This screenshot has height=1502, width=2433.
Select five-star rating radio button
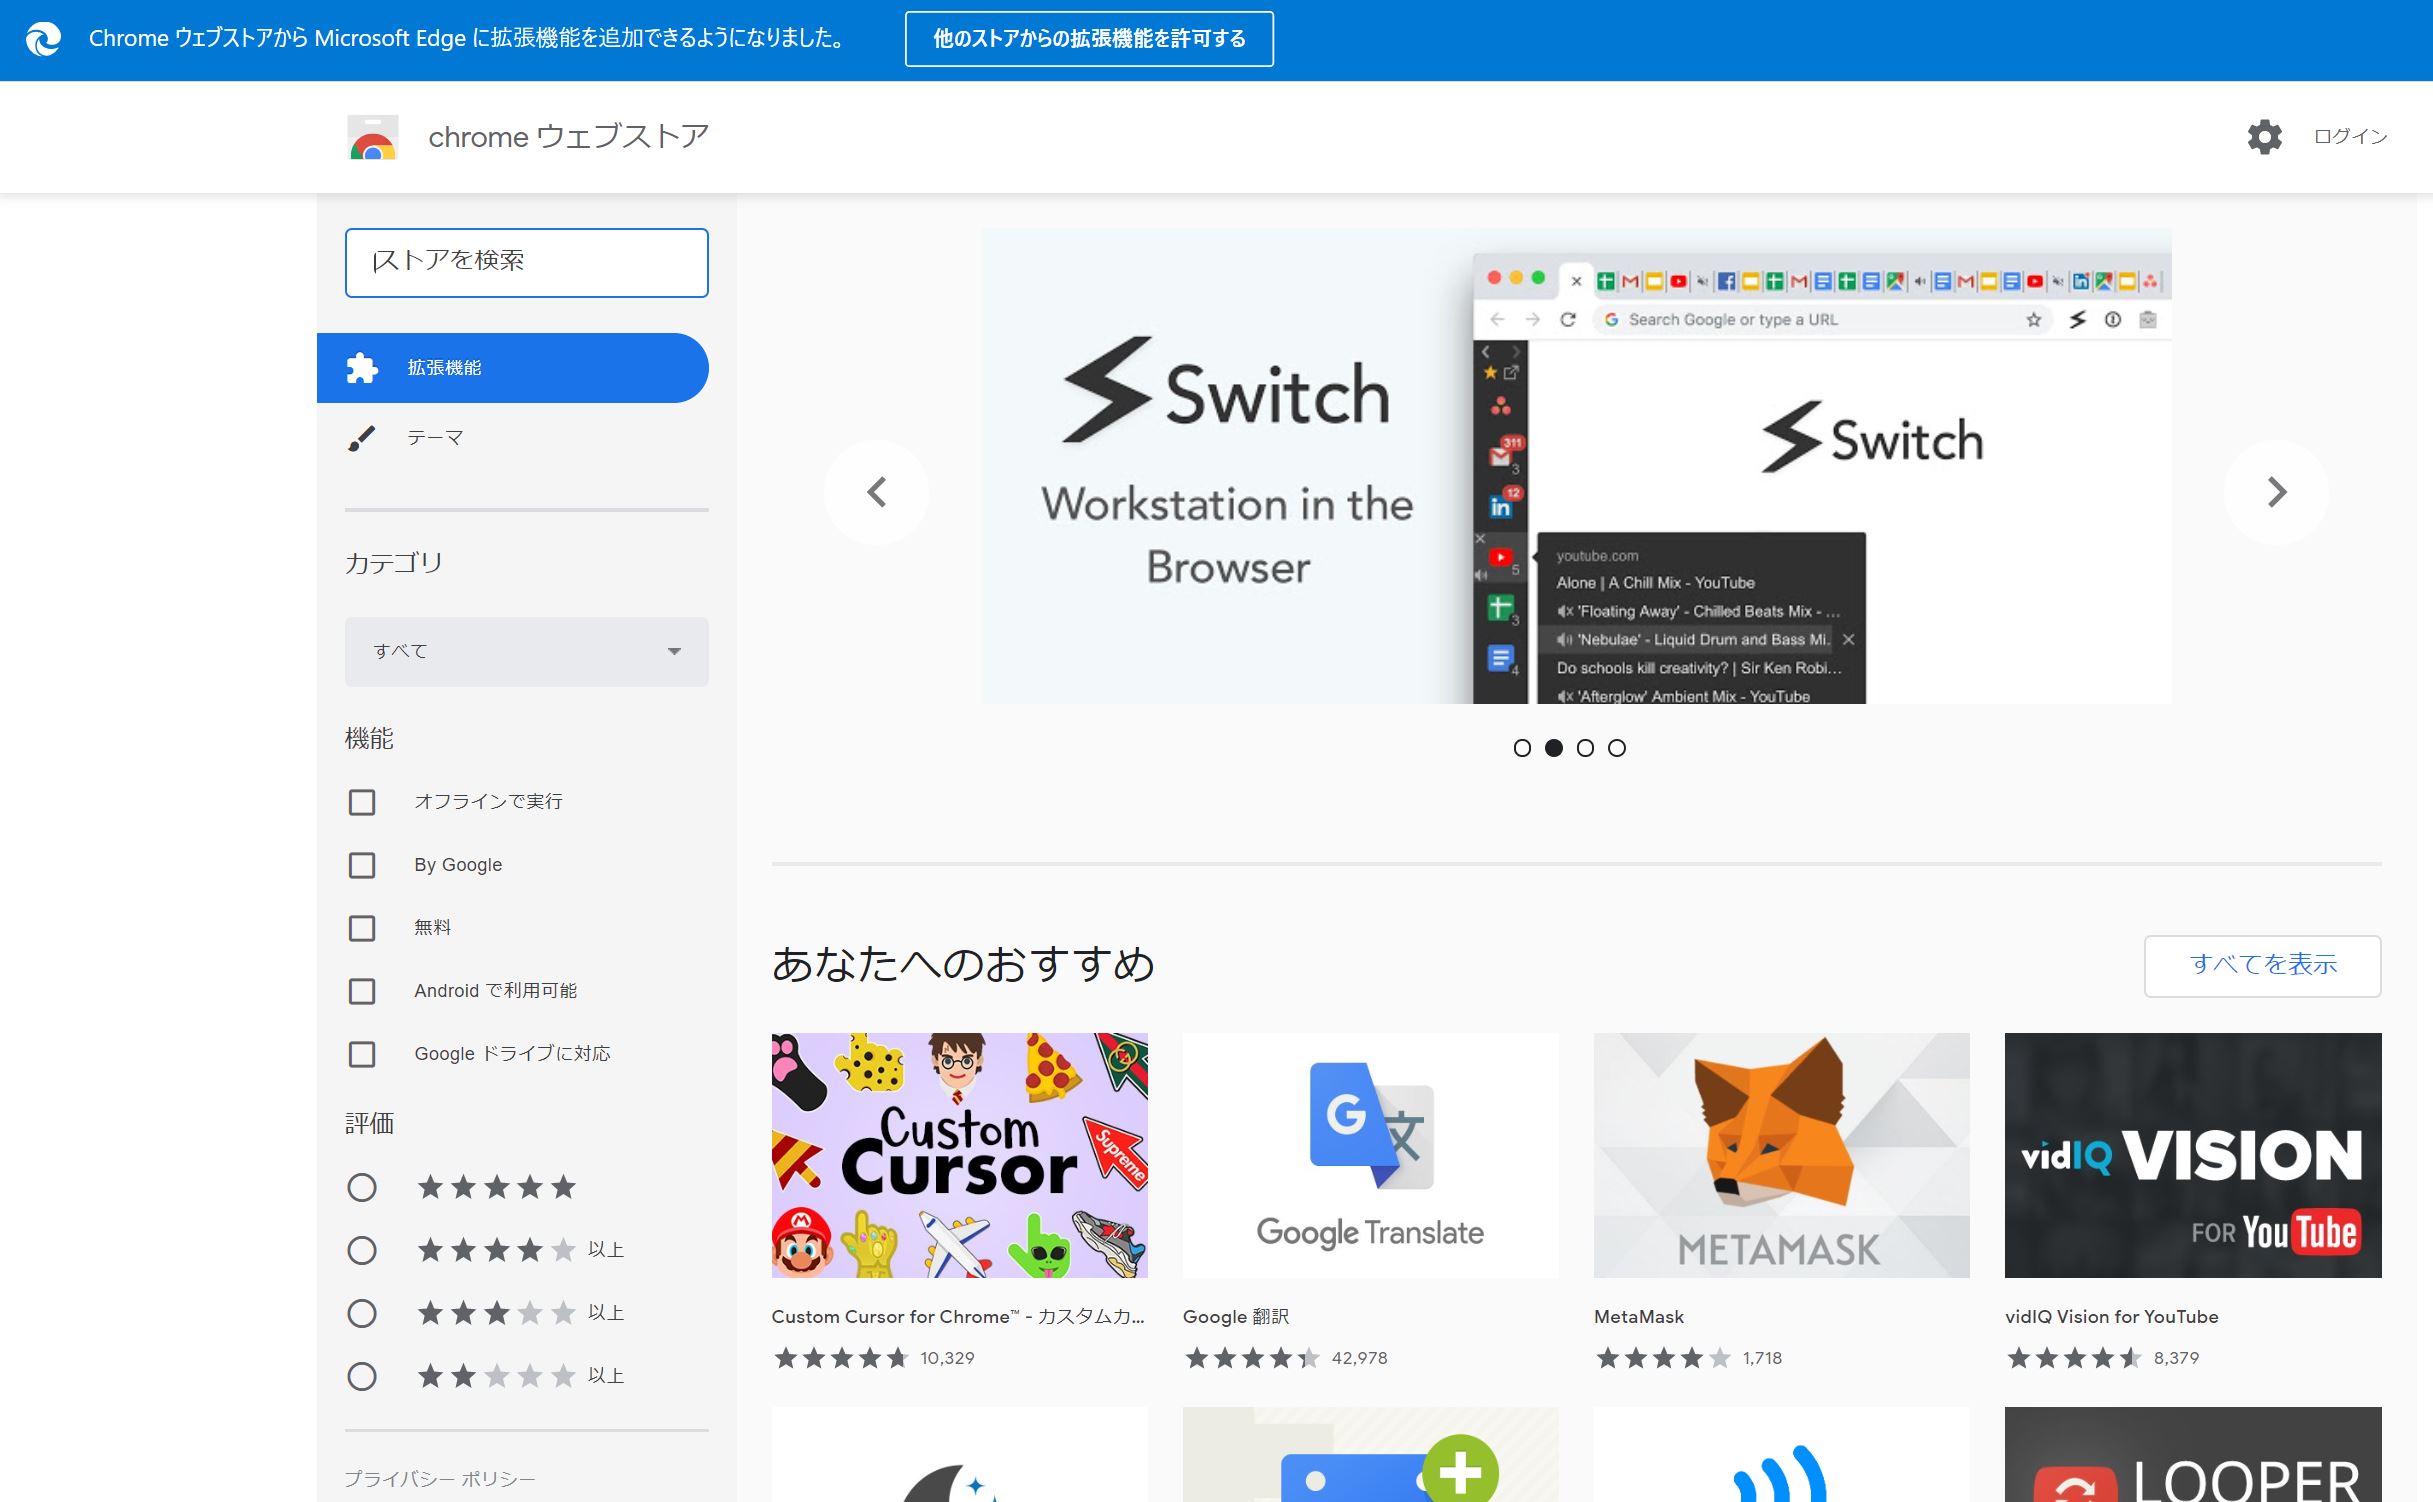pos(362,1187)
